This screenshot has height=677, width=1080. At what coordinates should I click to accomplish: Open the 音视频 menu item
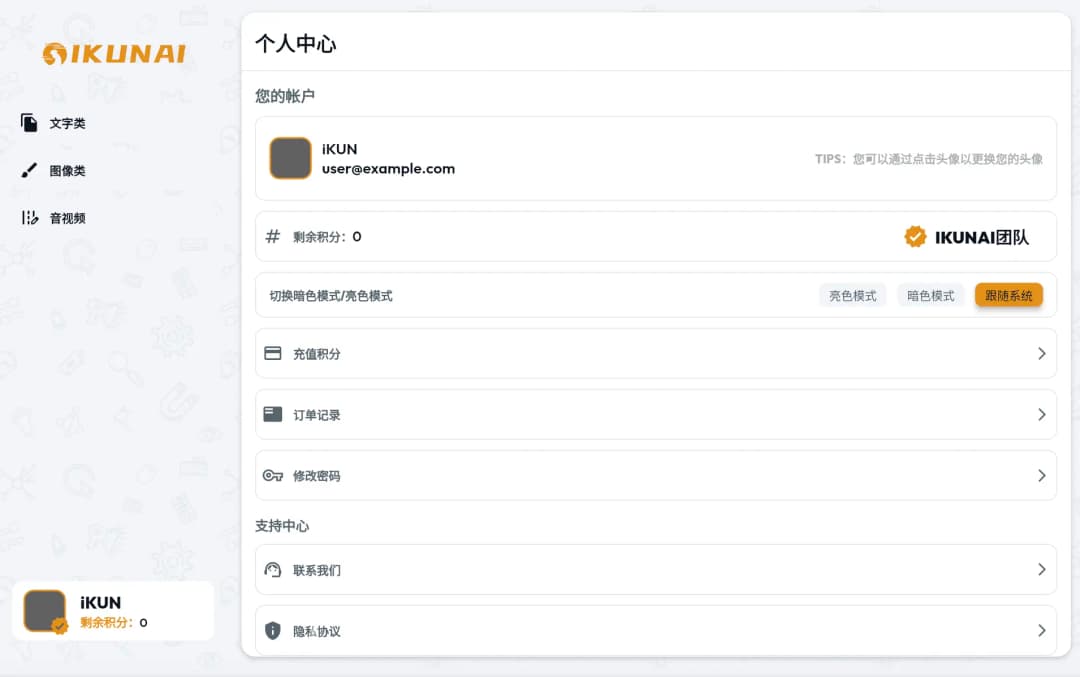coord(67,218)
